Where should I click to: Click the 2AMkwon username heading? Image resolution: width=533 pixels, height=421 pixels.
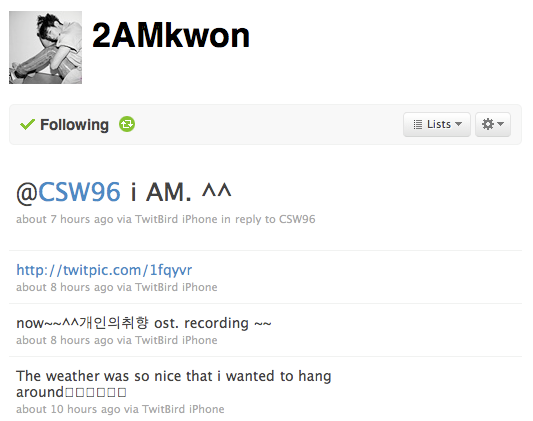point(171,35)
